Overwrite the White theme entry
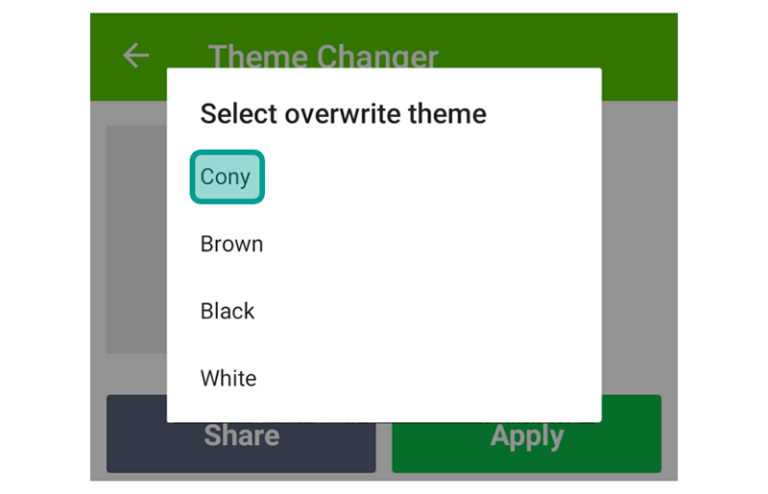The image size is (768, 494). (384, 378)
